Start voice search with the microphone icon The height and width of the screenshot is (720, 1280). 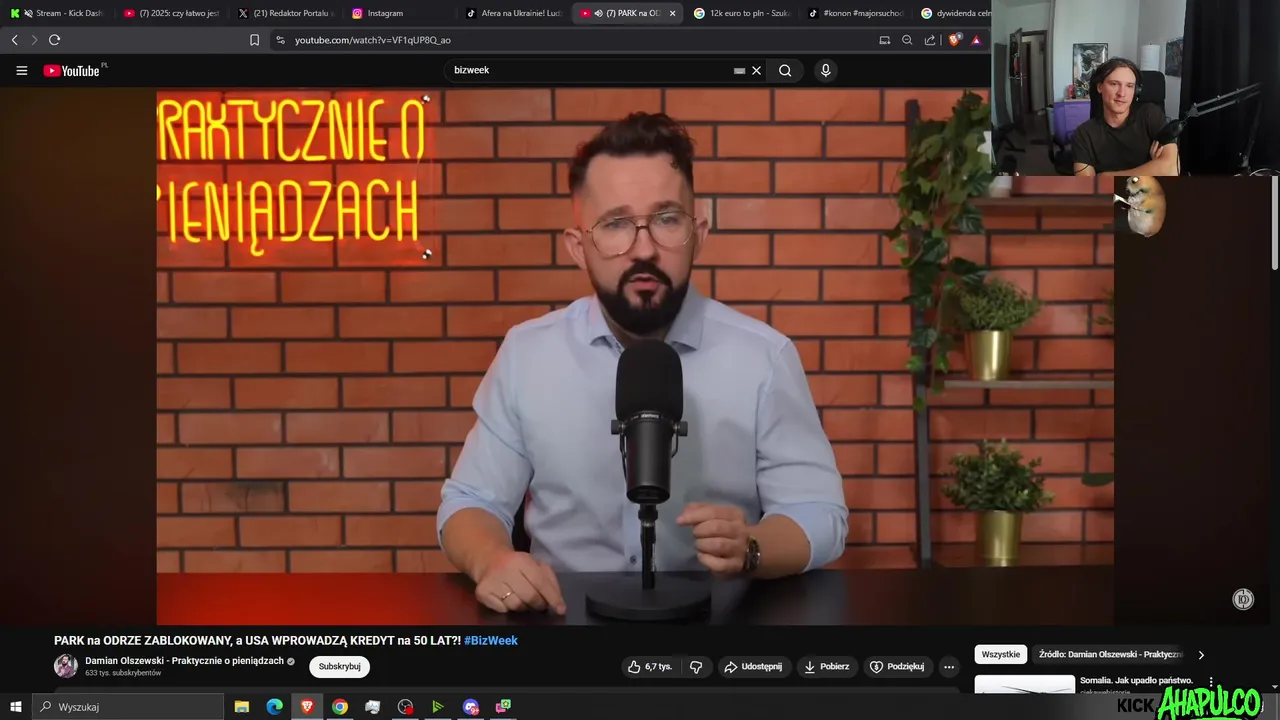[x=825, y=70]
